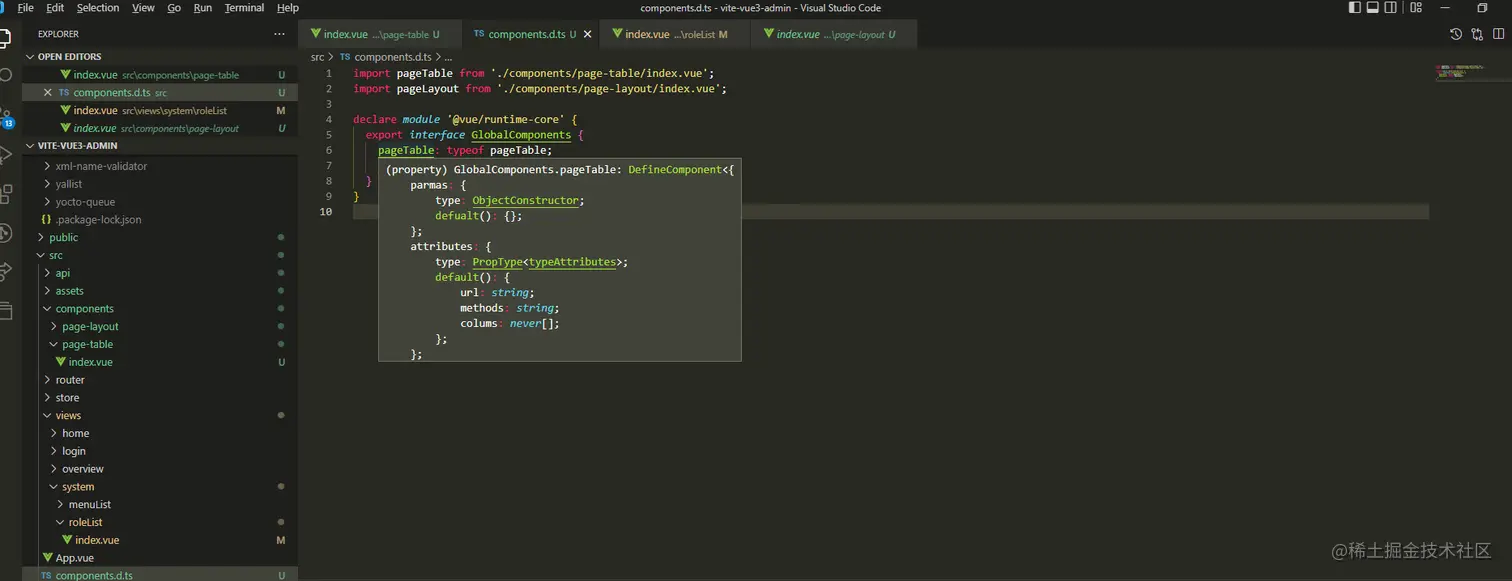Toggle the secondary side bar layout icon
This screenshot has width=1512, height=581.
[x=1391, y=8]
